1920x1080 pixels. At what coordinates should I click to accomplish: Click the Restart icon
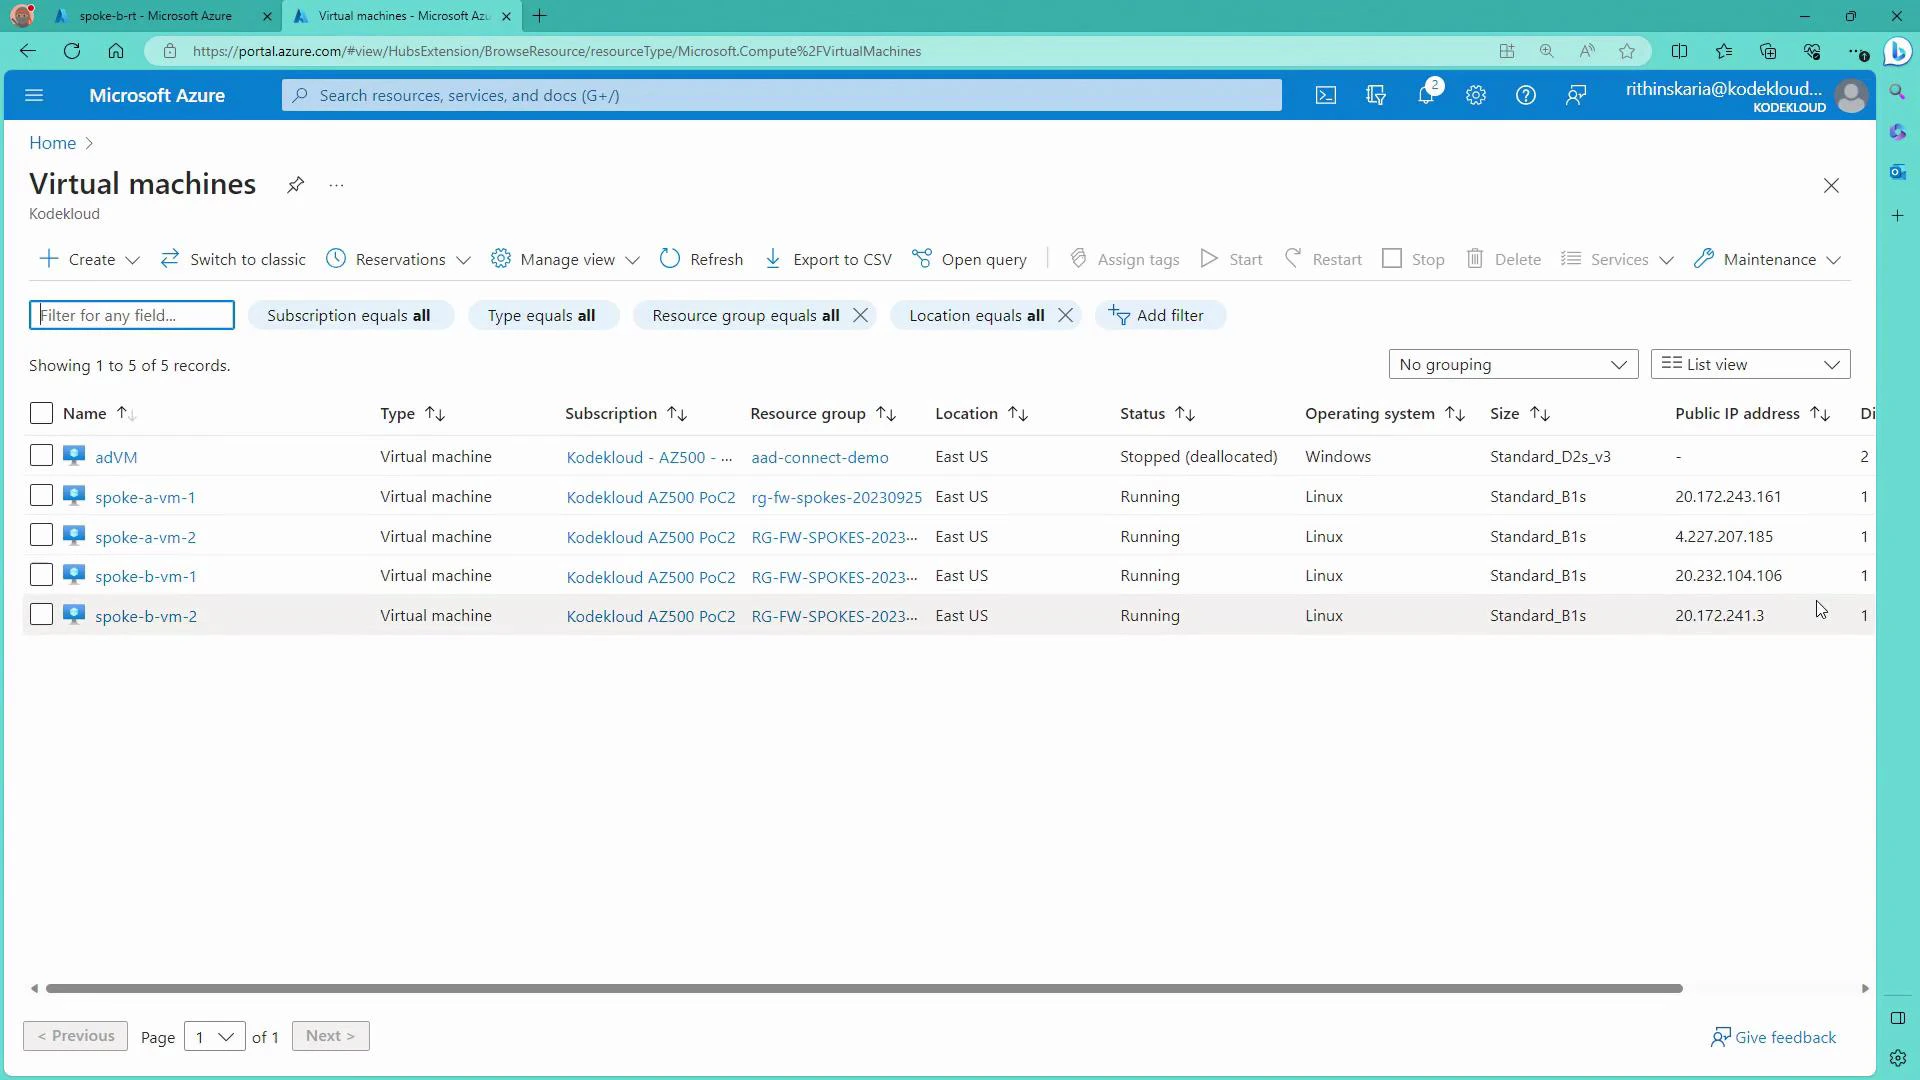pos(1293,258)
